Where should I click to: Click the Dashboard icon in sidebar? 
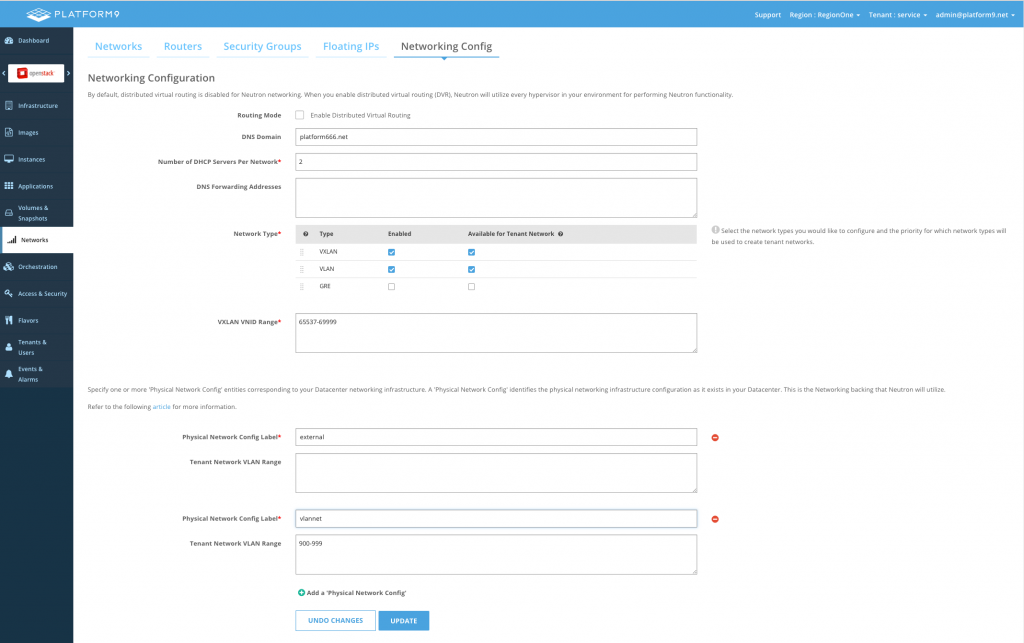click(9, 41)
